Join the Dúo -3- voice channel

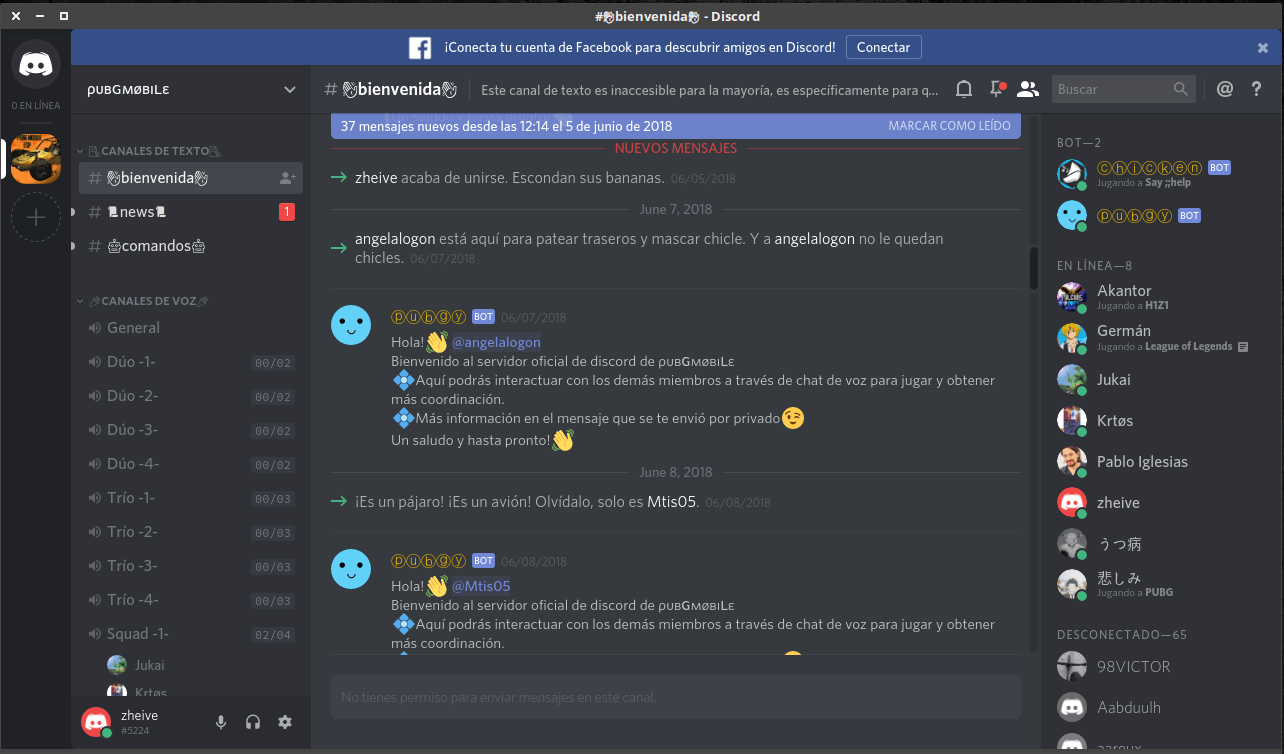coord(191,430)
